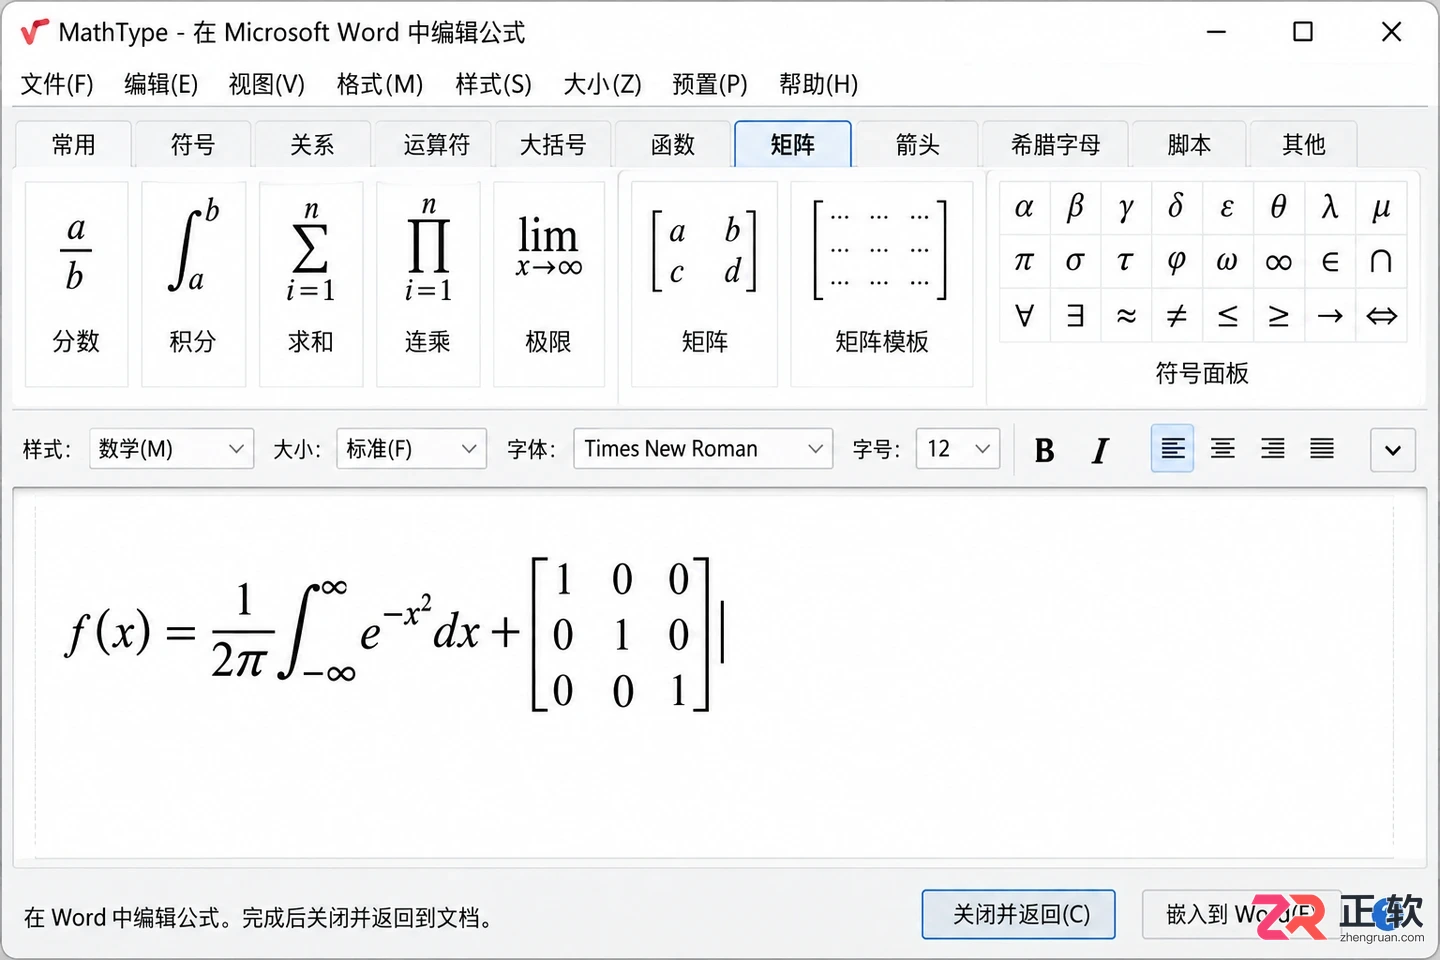Insert the pi symbol π
Screen dimensions: 1440x960
coord(1024,261)
